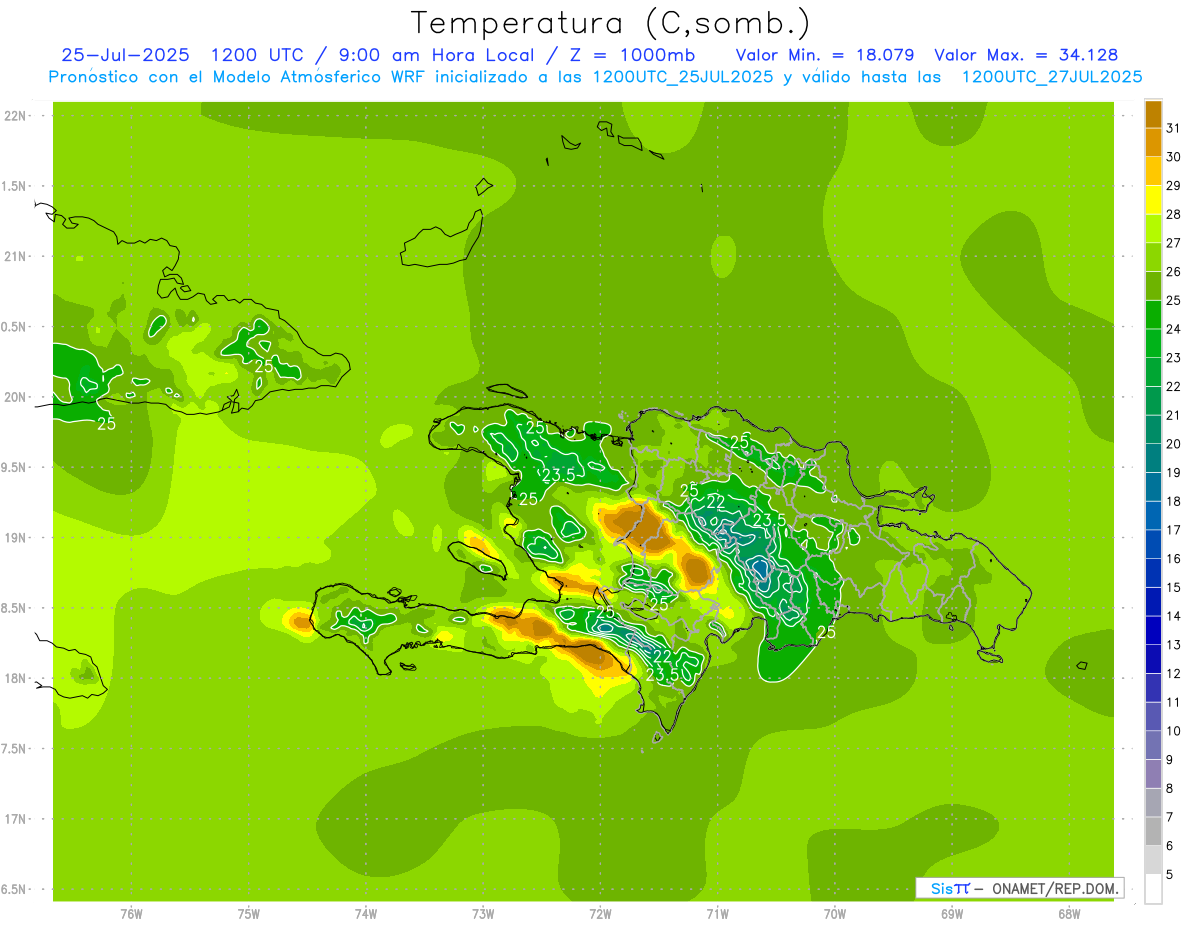Click the dark orange swatch above legend 31
This screenshot has width=1200, height=927.
tap(1153, 114)
